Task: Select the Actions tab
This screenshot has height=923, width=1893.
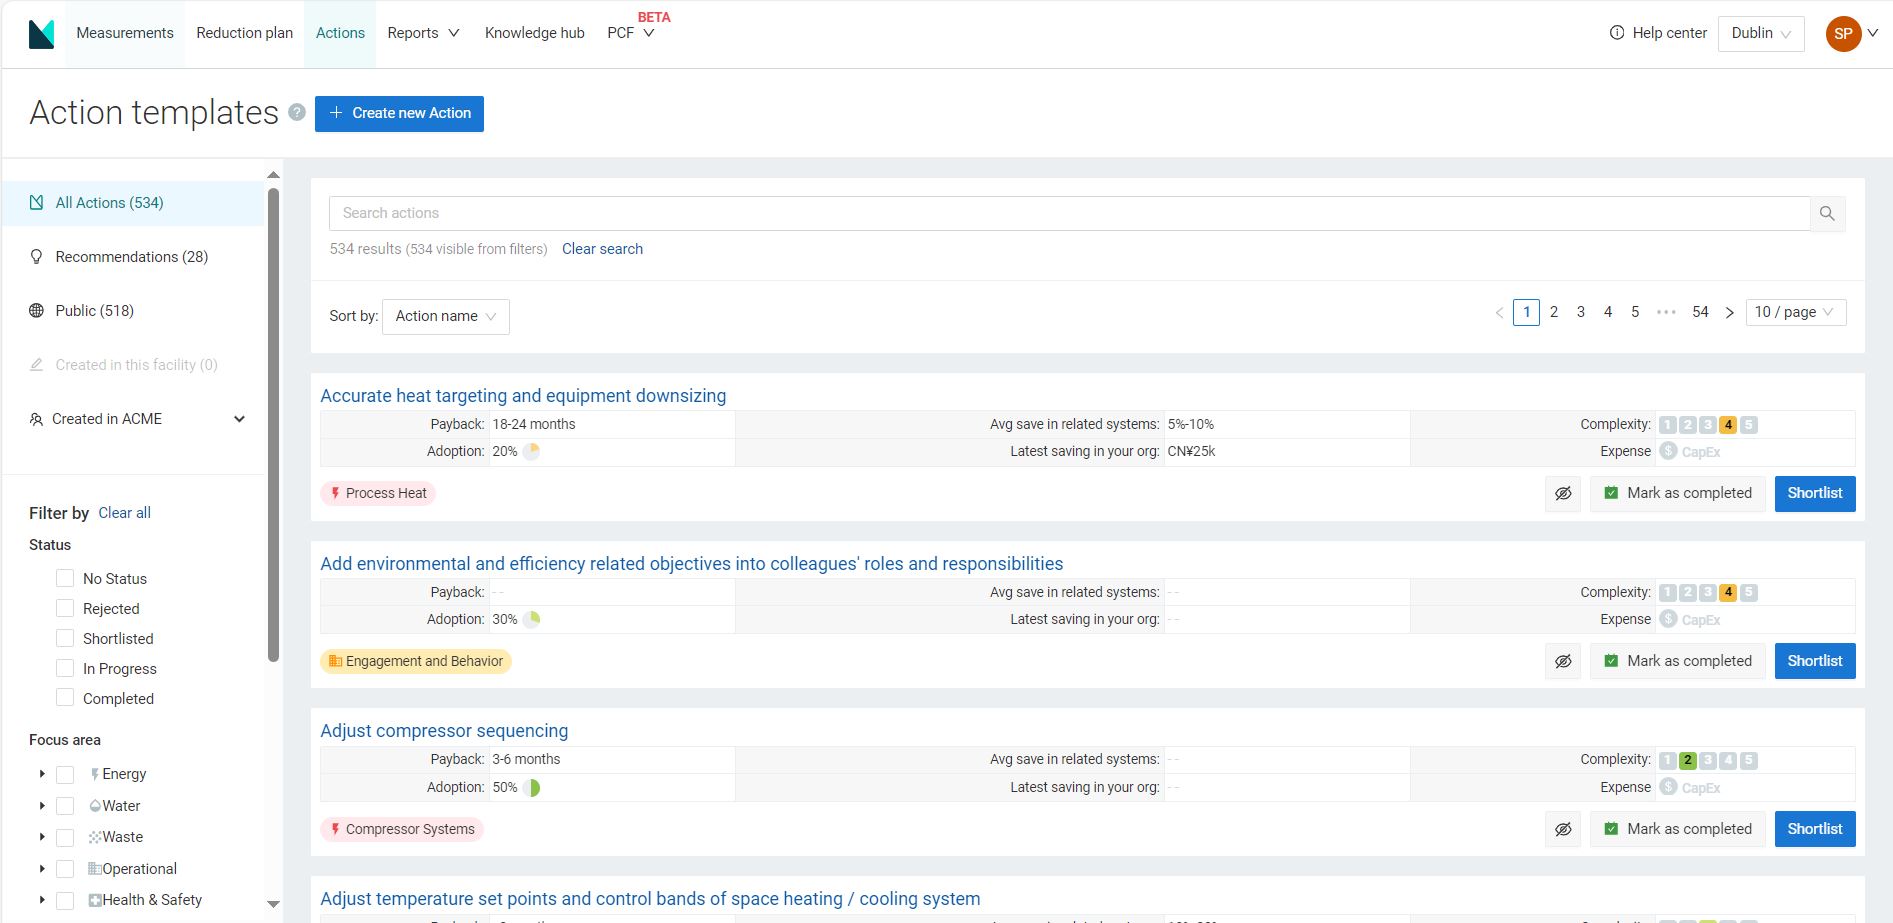Action: [x=340, y=33]
